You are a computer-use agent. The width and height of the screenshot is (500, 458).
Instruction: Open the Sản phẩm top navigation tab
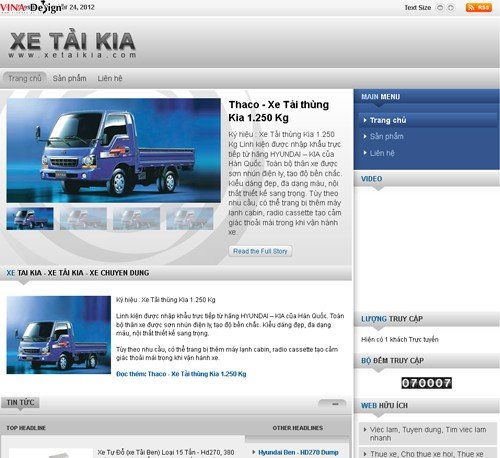(69, 78)
